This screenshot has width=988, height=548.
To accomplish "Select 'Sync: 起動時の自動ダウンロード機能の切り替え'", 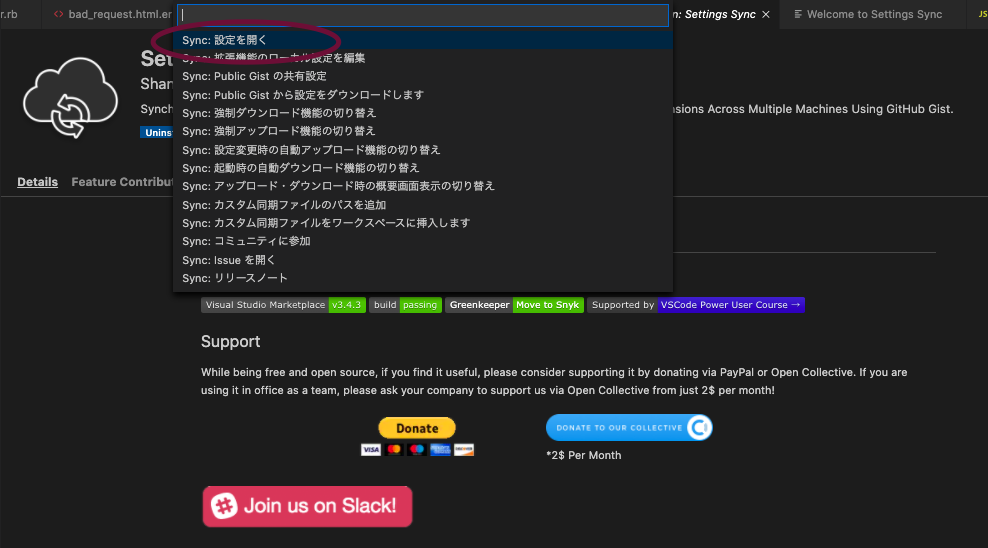I will click(x=423, y=168).
